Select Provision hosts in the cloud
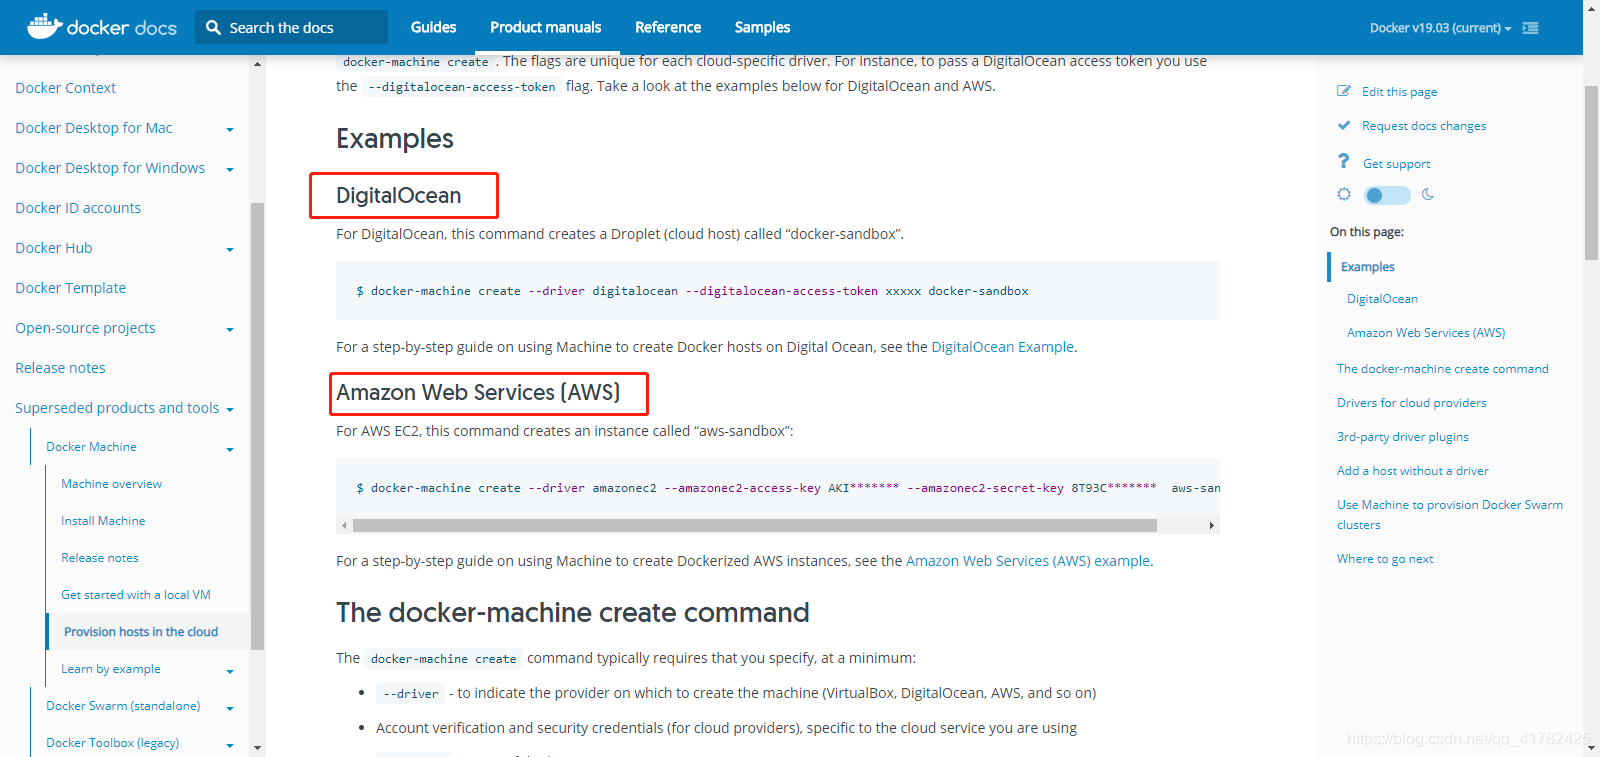Viewport: 1600px width, 757px height. coord(141,632)
